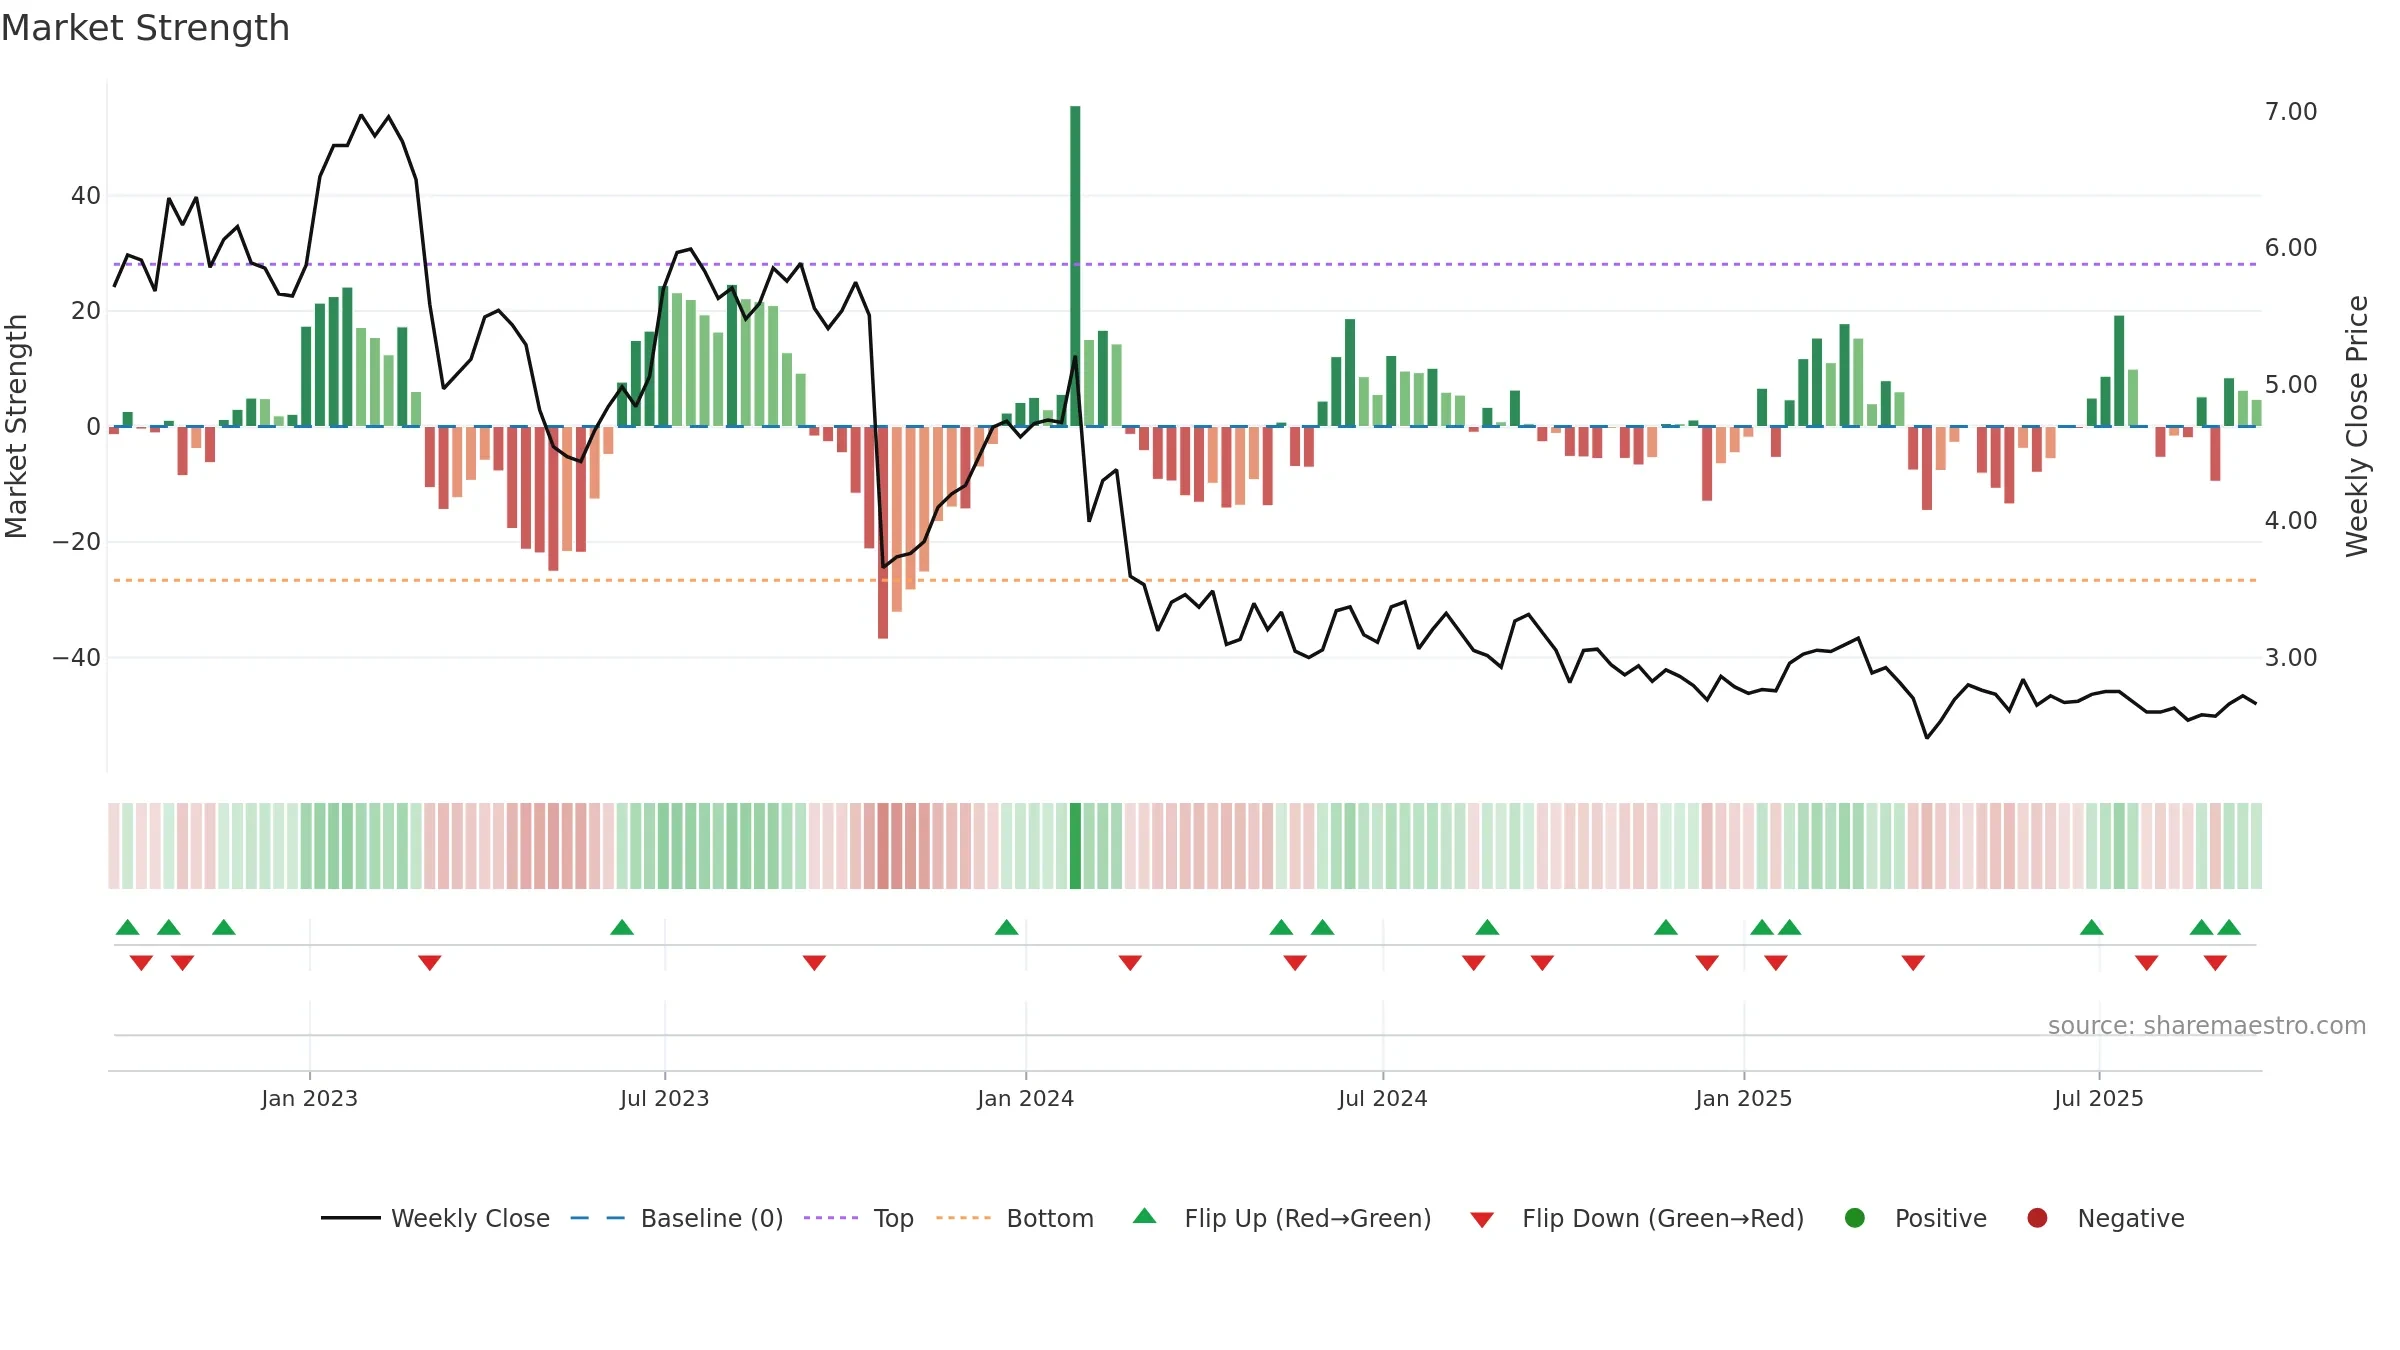This screenshot has width=2400, height=1350.
Task: Select the Flip Up marker just before Jul 2023
Action: pos(622,927)
